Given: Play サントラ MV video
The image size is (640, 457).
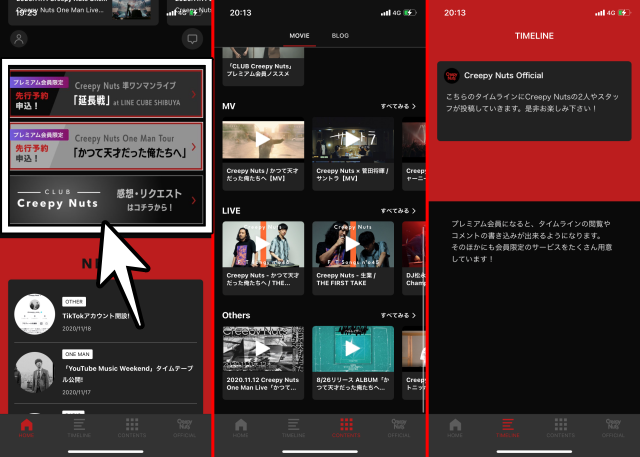Looking at the screenshot, I should coord(353,140).
